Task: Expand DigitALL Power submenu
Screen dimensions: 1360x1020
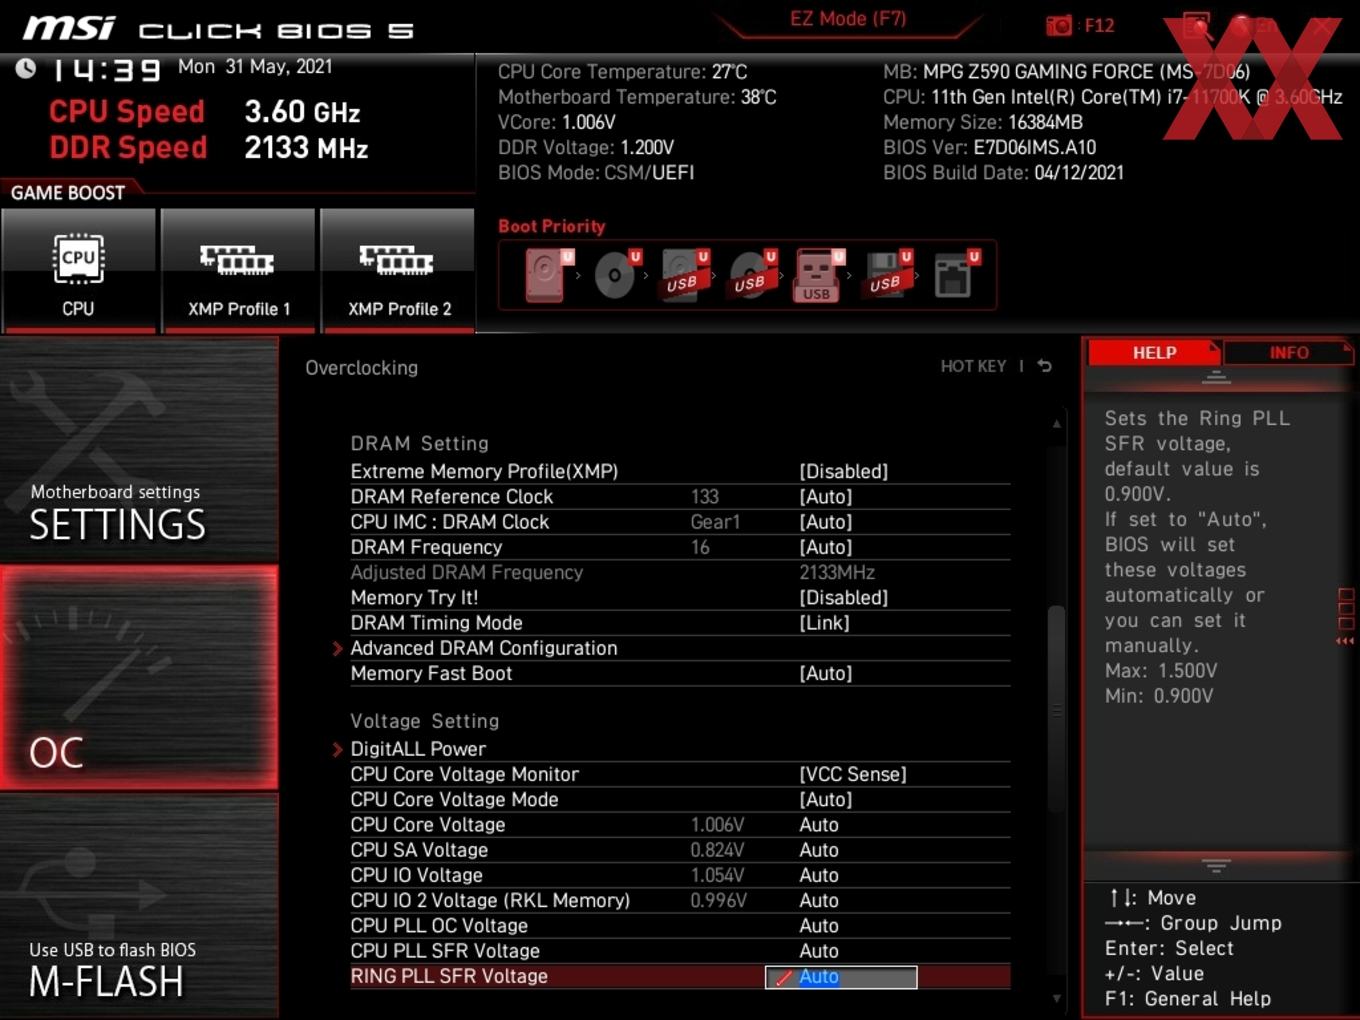Action: click(418, 749)
